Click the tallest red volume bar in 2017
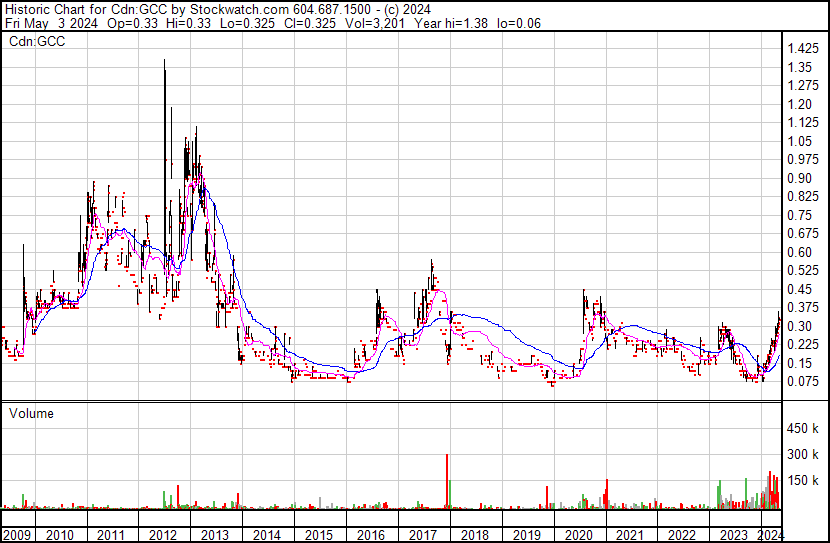Image resolution: width=830 pixels, height=543 pixels. tap(447, 481)
